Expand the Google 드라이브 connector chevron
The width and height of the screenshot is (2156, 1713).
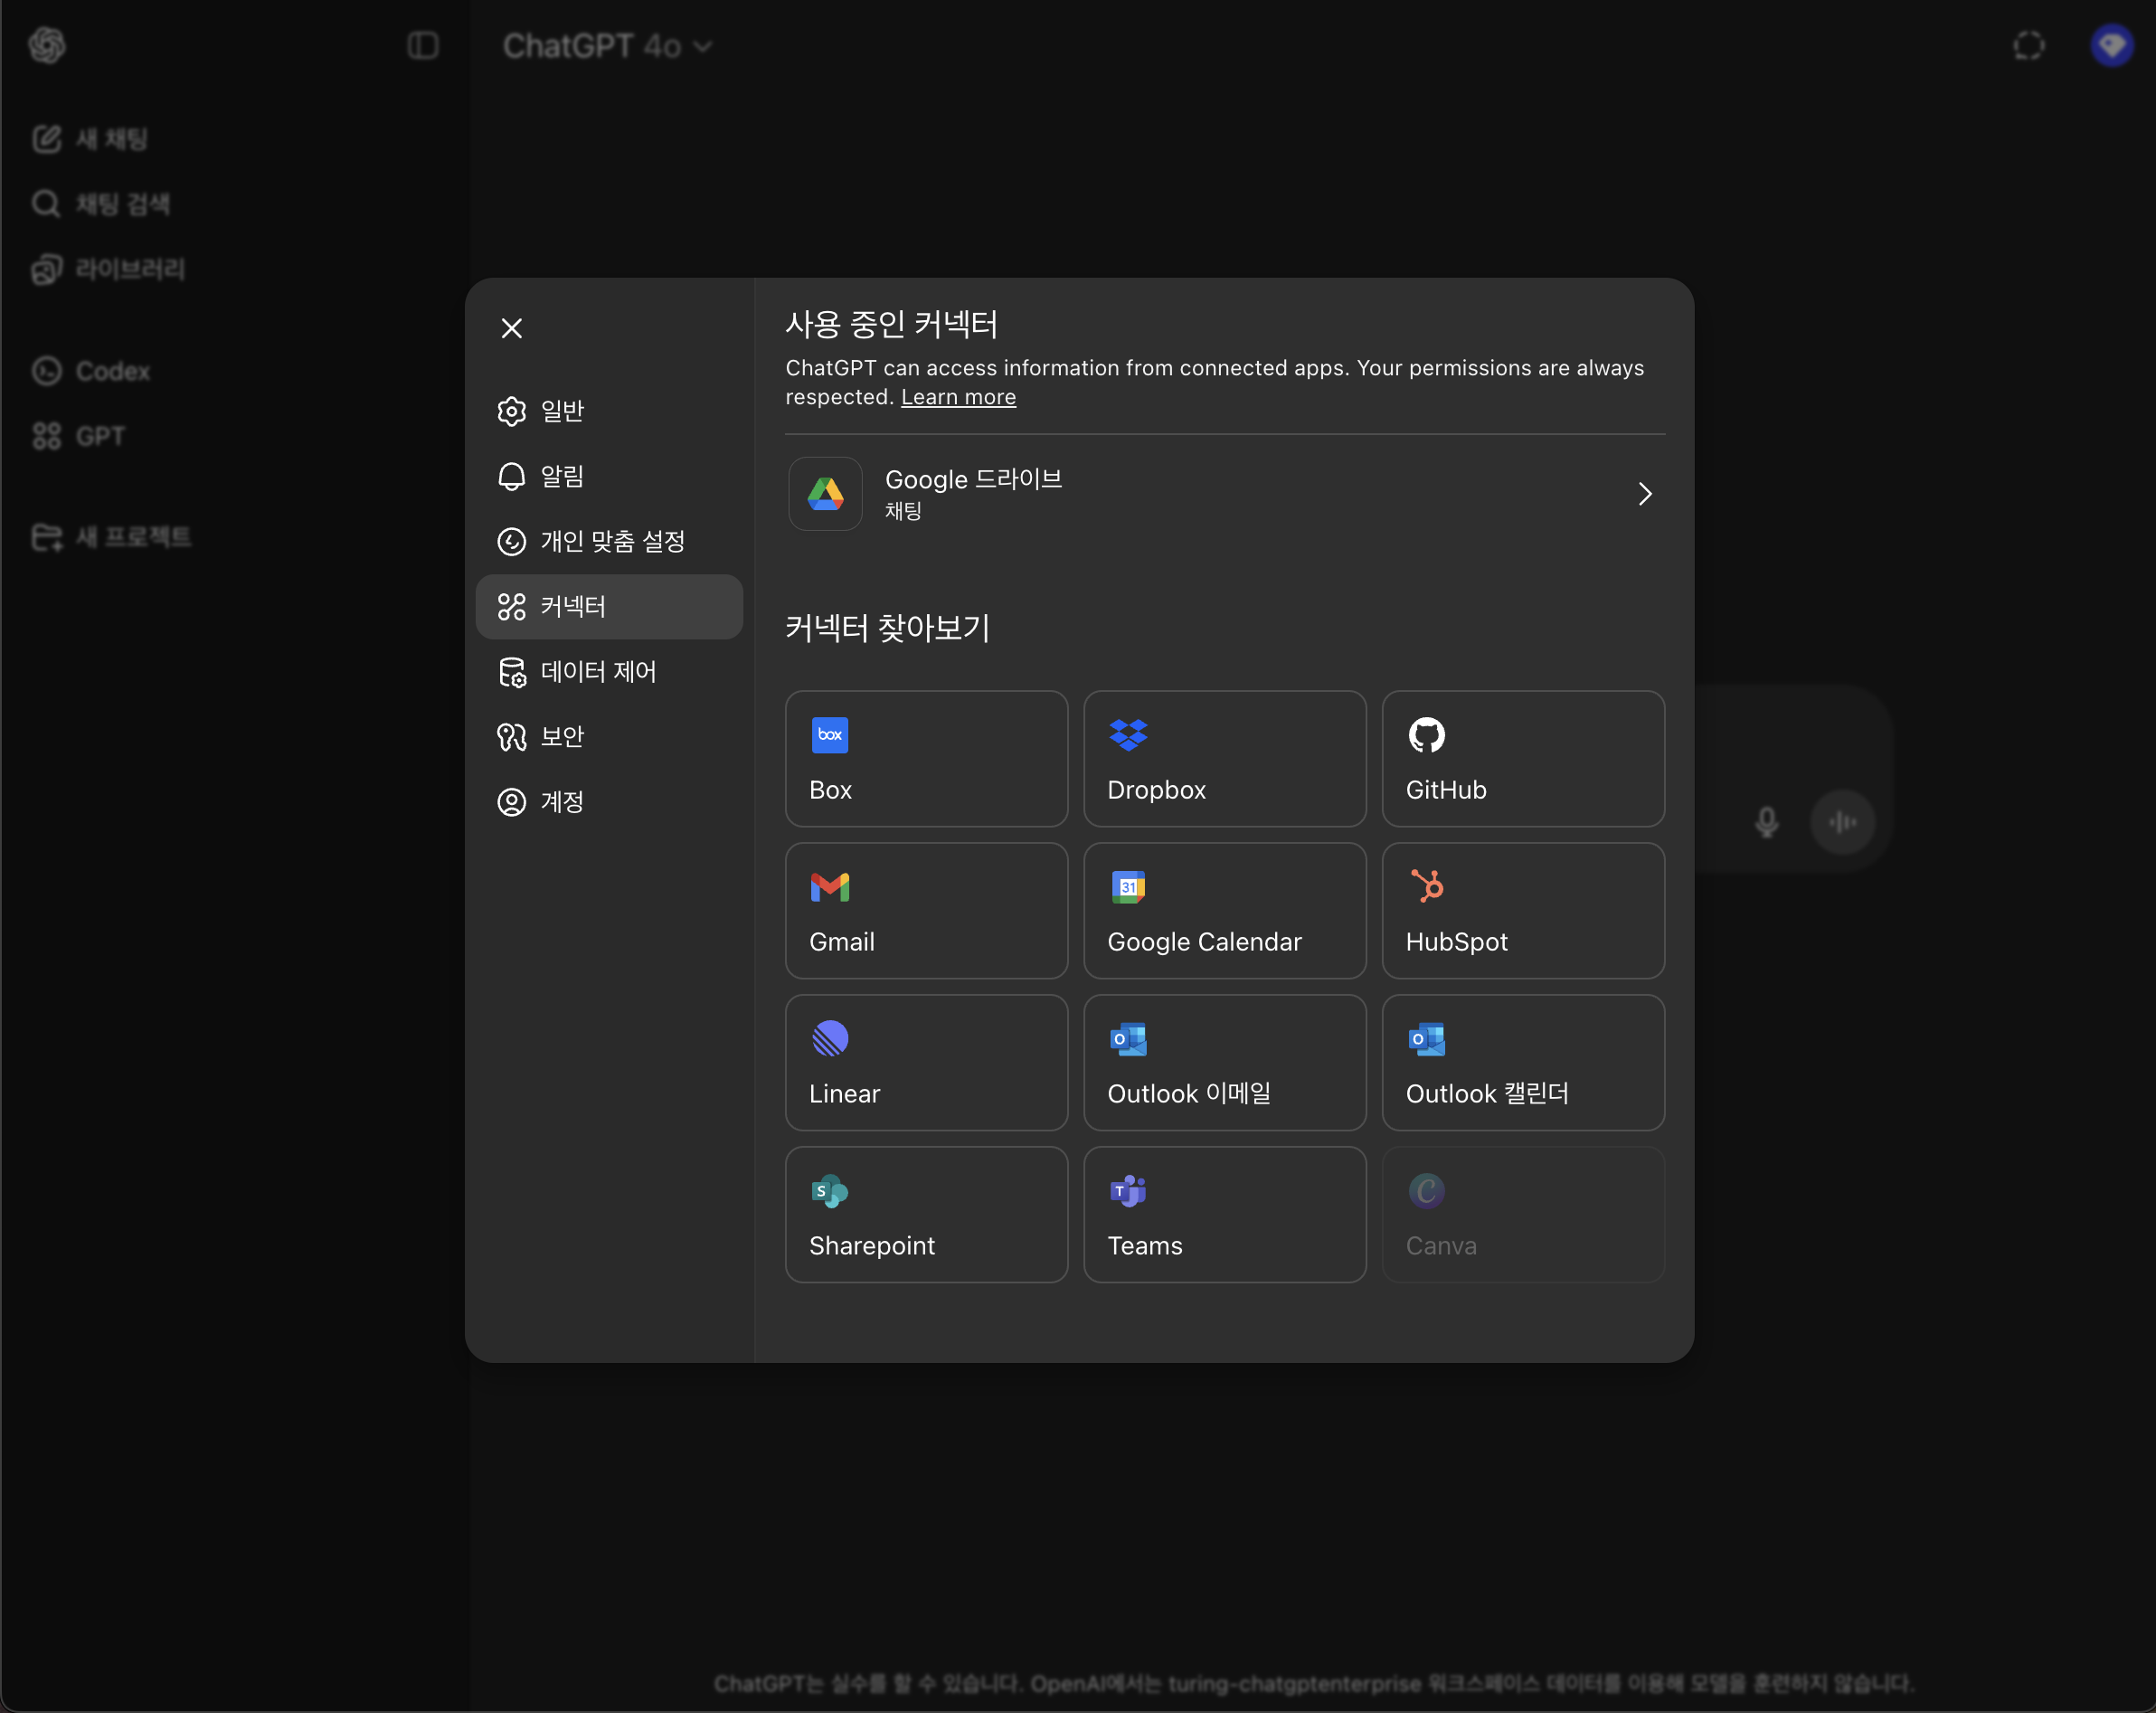pos(1645,494)
